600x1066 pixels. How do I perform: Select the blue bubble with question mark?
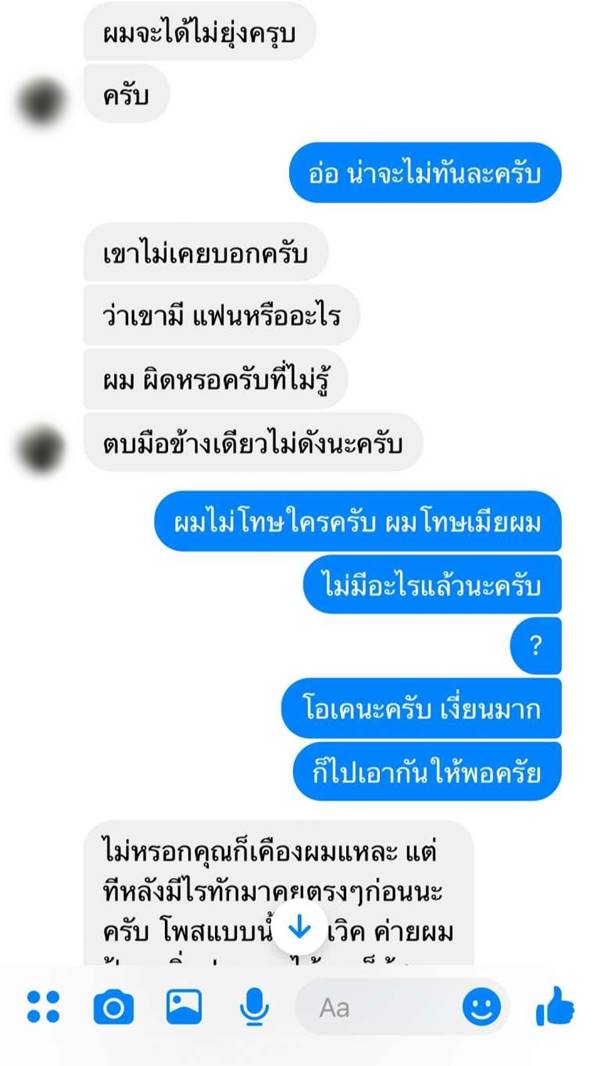click(x=535, y=645)
